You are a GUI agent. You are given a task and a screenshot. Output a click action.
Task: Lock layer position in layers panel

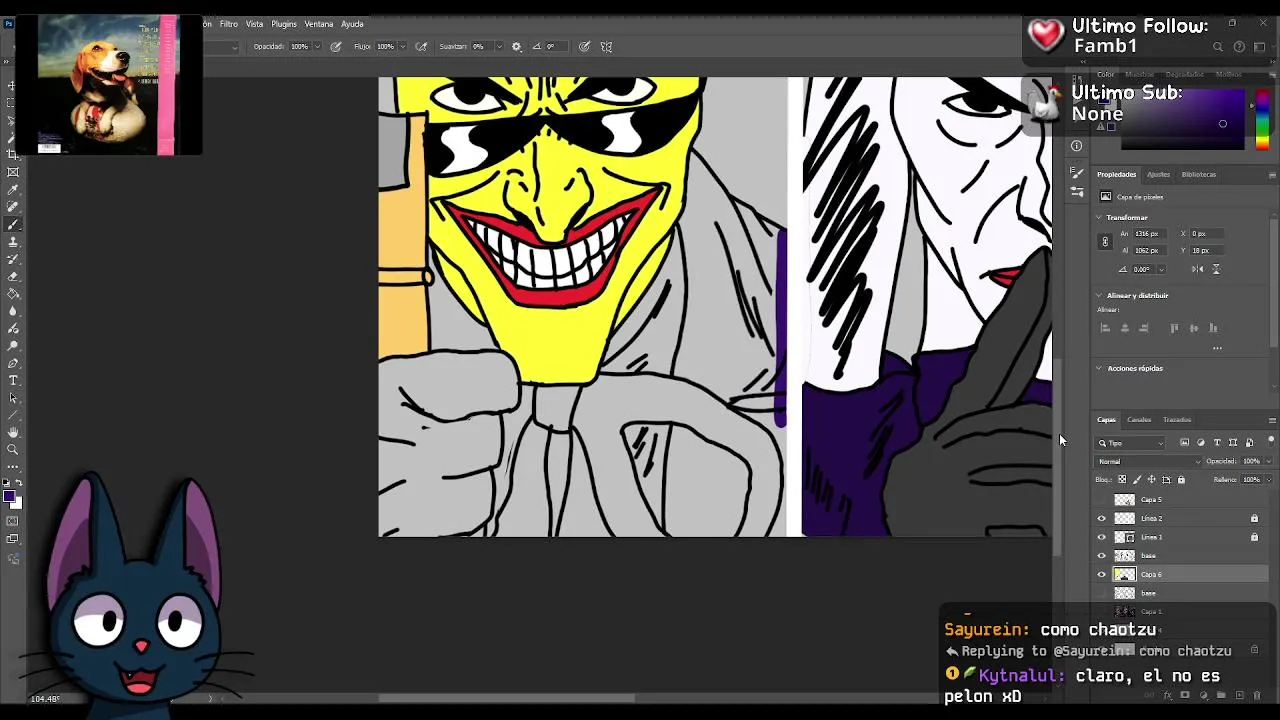(1151, 480)
